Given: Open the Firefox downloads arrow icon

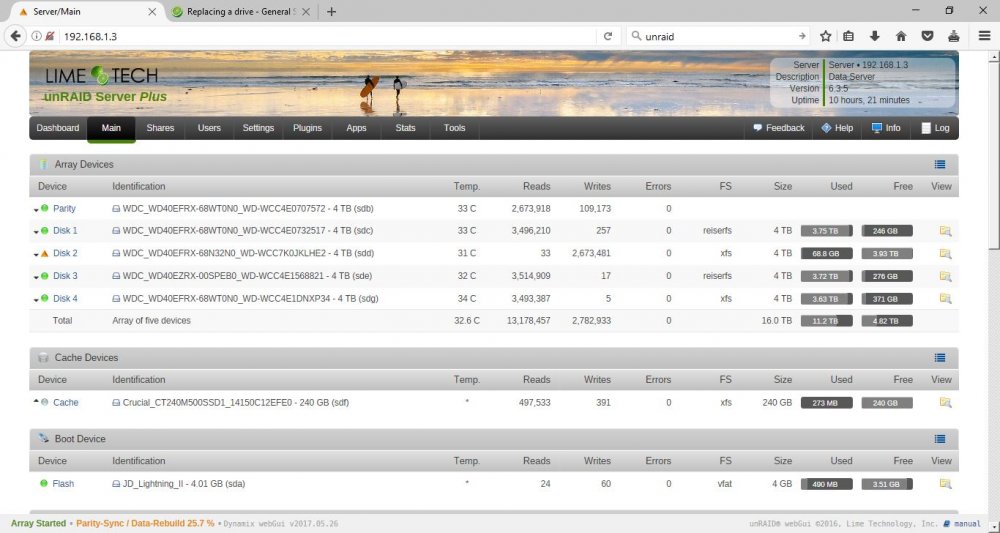Looking at the screenshot, I should pos(874,36).
